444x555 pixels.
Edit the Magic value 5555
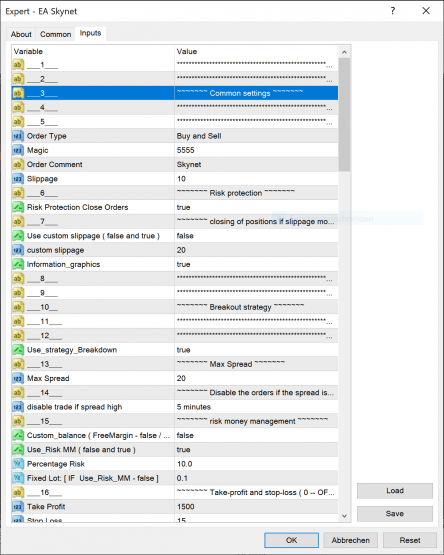tap(256, 150)
